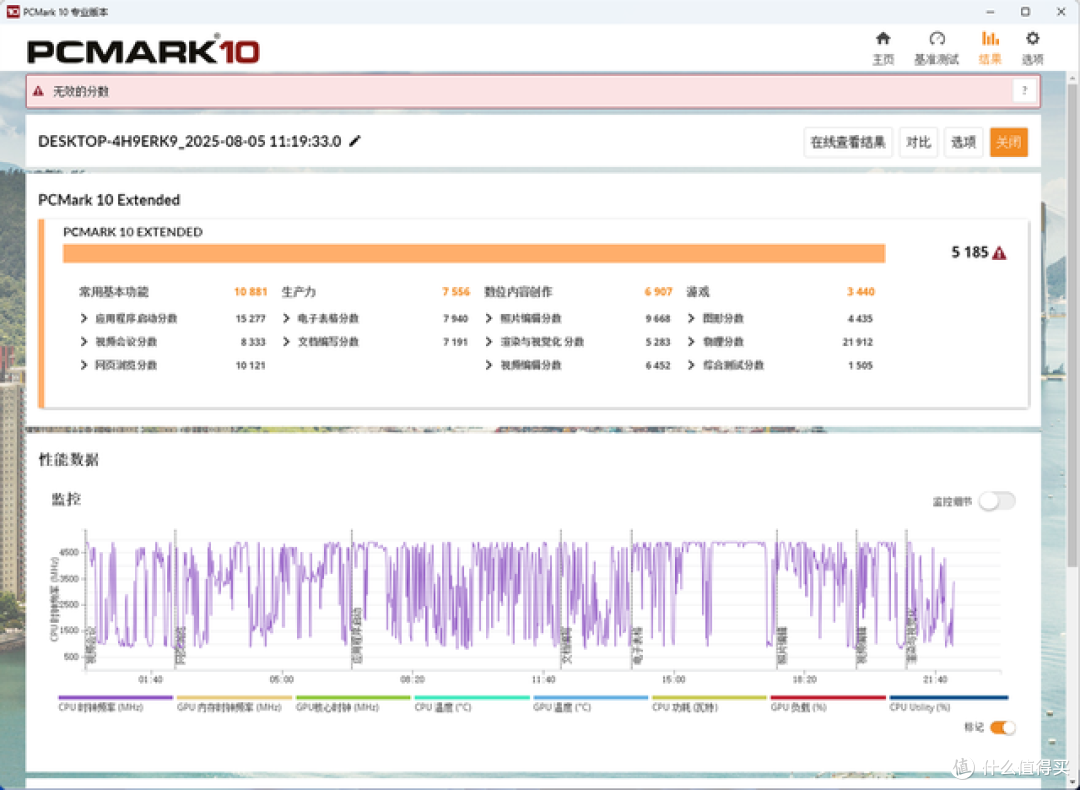Image resolution: width=1080 pixels, height=790 pixels.
Task: Click the 照片编辑分数 value 9 668
Action: click(x=658, y=318)
